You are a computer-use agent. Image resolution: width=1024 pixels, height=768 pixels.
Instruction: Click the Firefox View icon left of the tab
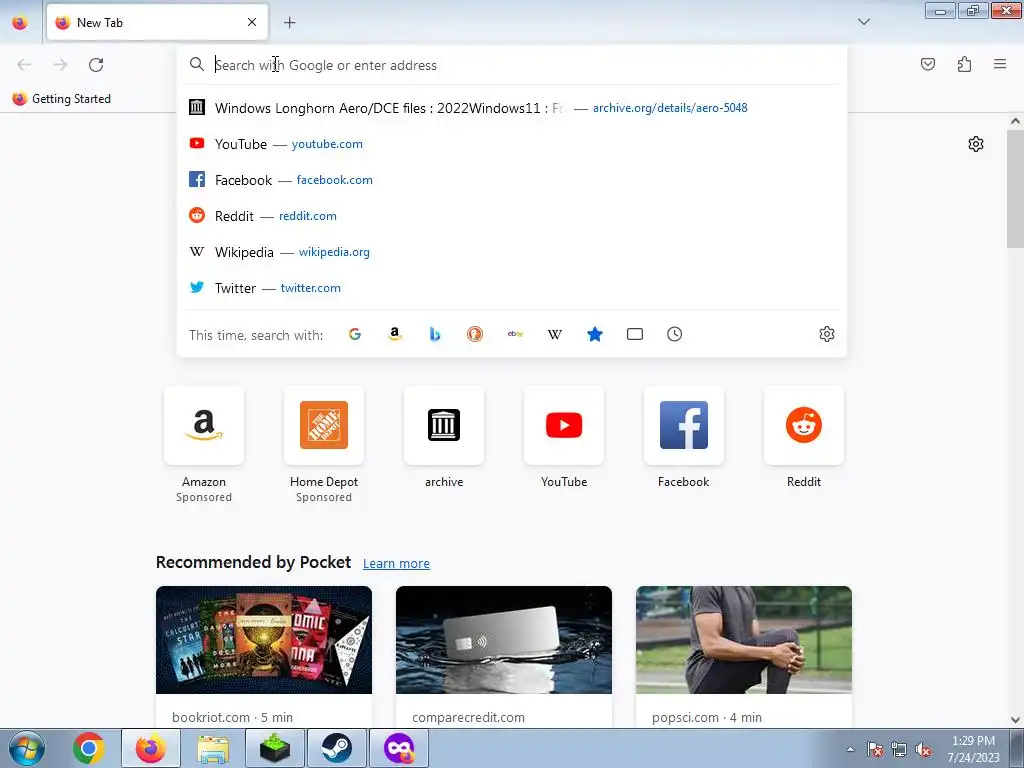tap(20, 22)
